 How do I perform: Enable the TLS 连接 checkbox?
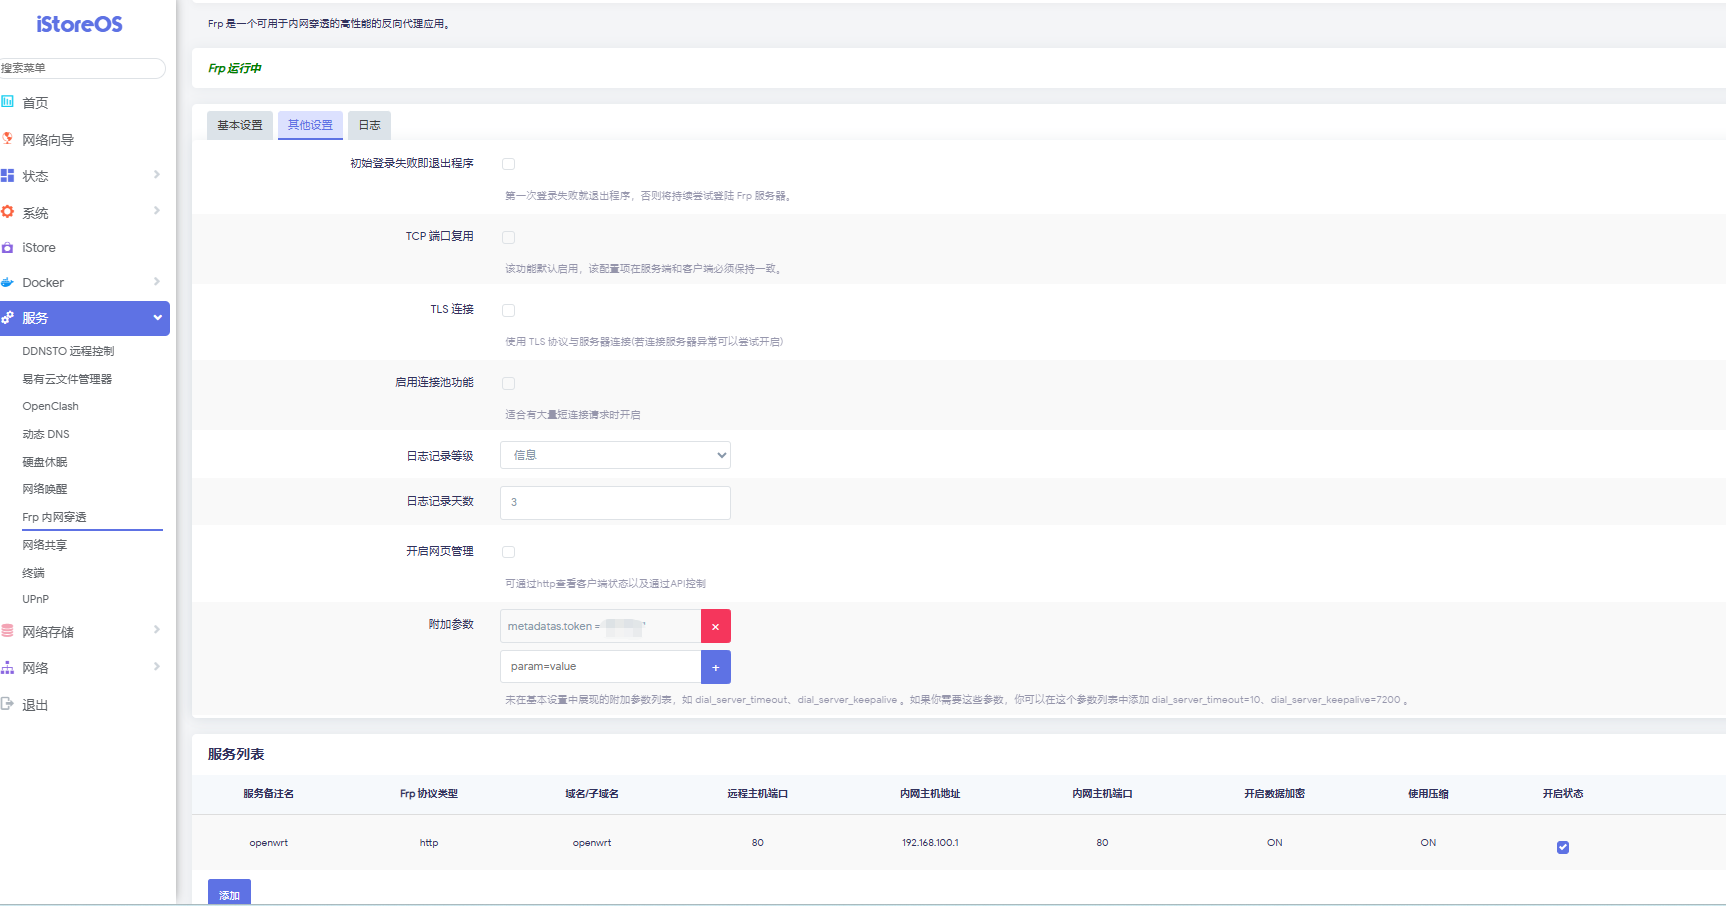point(508,311)
